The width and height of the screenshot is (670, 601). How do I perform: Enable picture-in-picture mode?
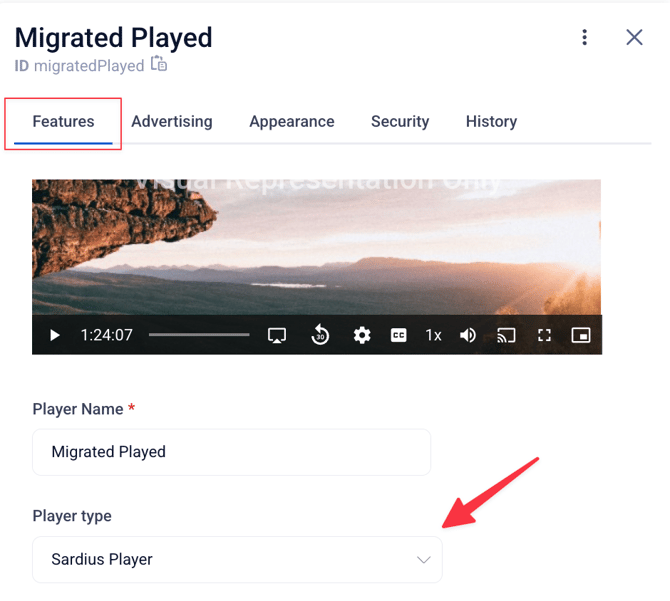581,336
